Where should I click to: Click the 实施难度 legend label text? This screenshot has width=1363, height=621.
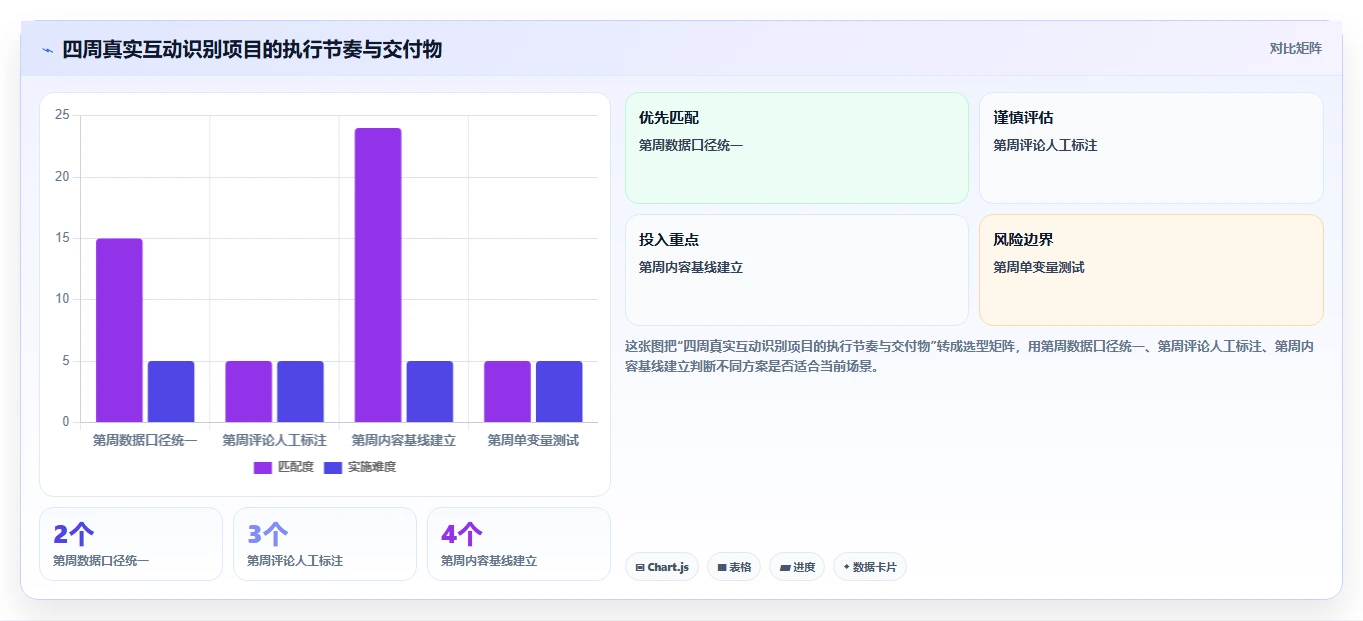pos(372,467)
